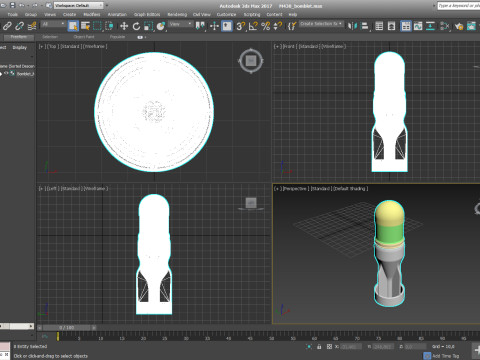Open the Curve Editor
The image size is (480, 360).
click(x=418, y=26)
